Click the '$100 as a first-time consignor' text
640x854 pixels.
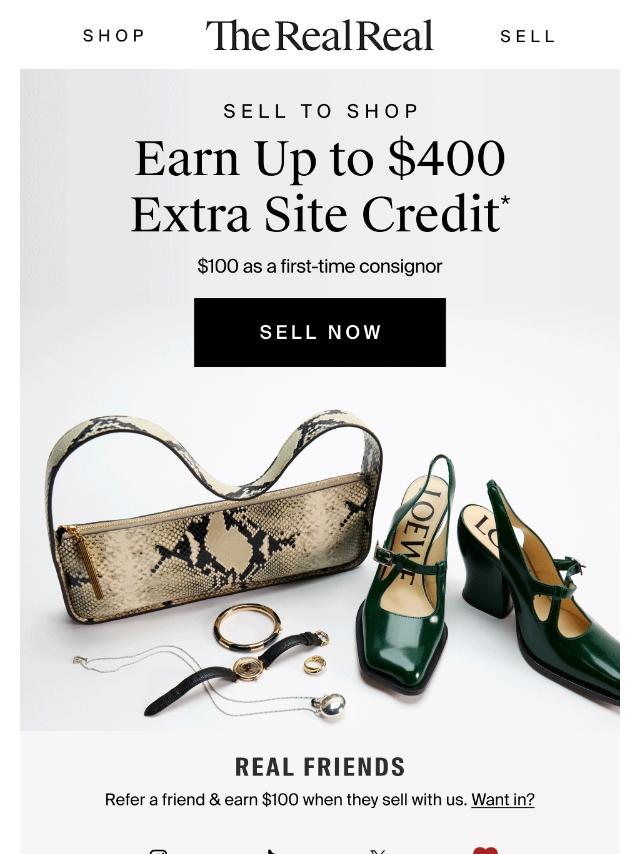click(320, 266)
